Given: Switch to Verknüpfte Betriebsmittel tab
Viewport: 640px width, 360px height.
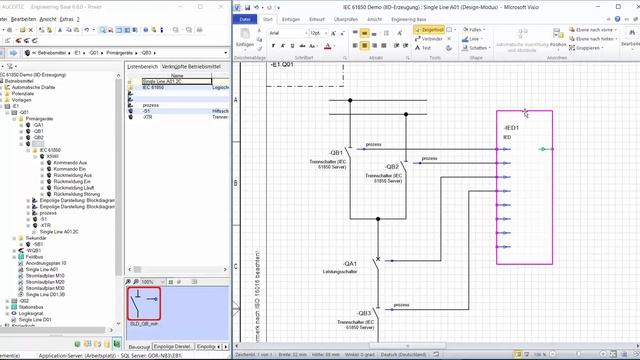Looking at the screenshot, I should (x=191, y=67).
